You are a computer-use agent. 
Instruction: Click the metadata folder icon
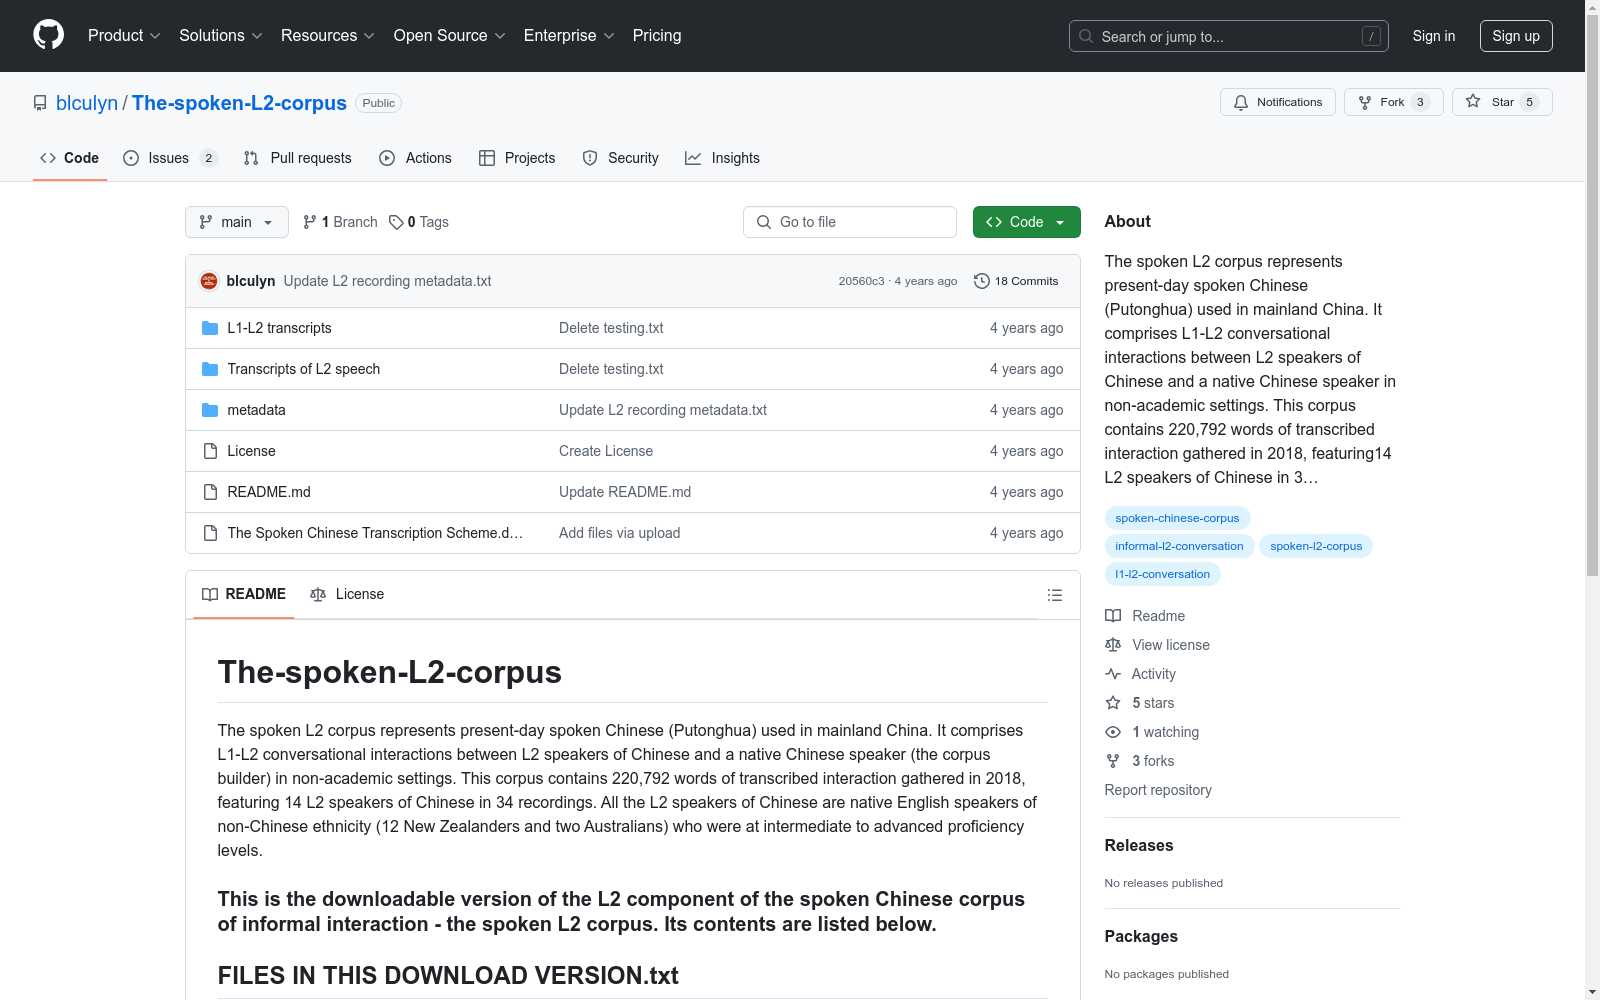tap(210, 410)
